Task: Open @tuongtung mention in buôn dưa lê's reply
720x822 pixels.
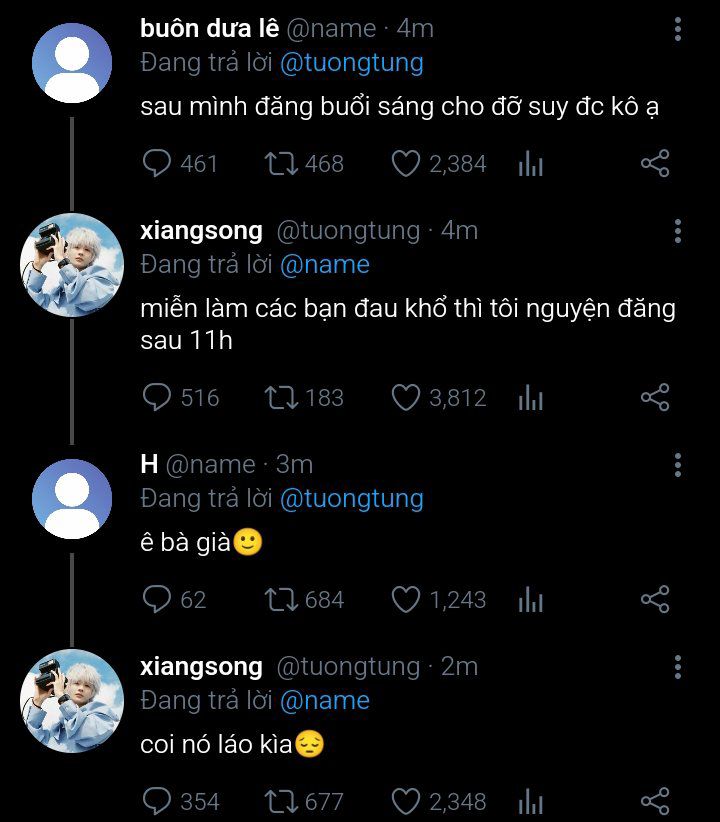Action: tap(352, 63)
